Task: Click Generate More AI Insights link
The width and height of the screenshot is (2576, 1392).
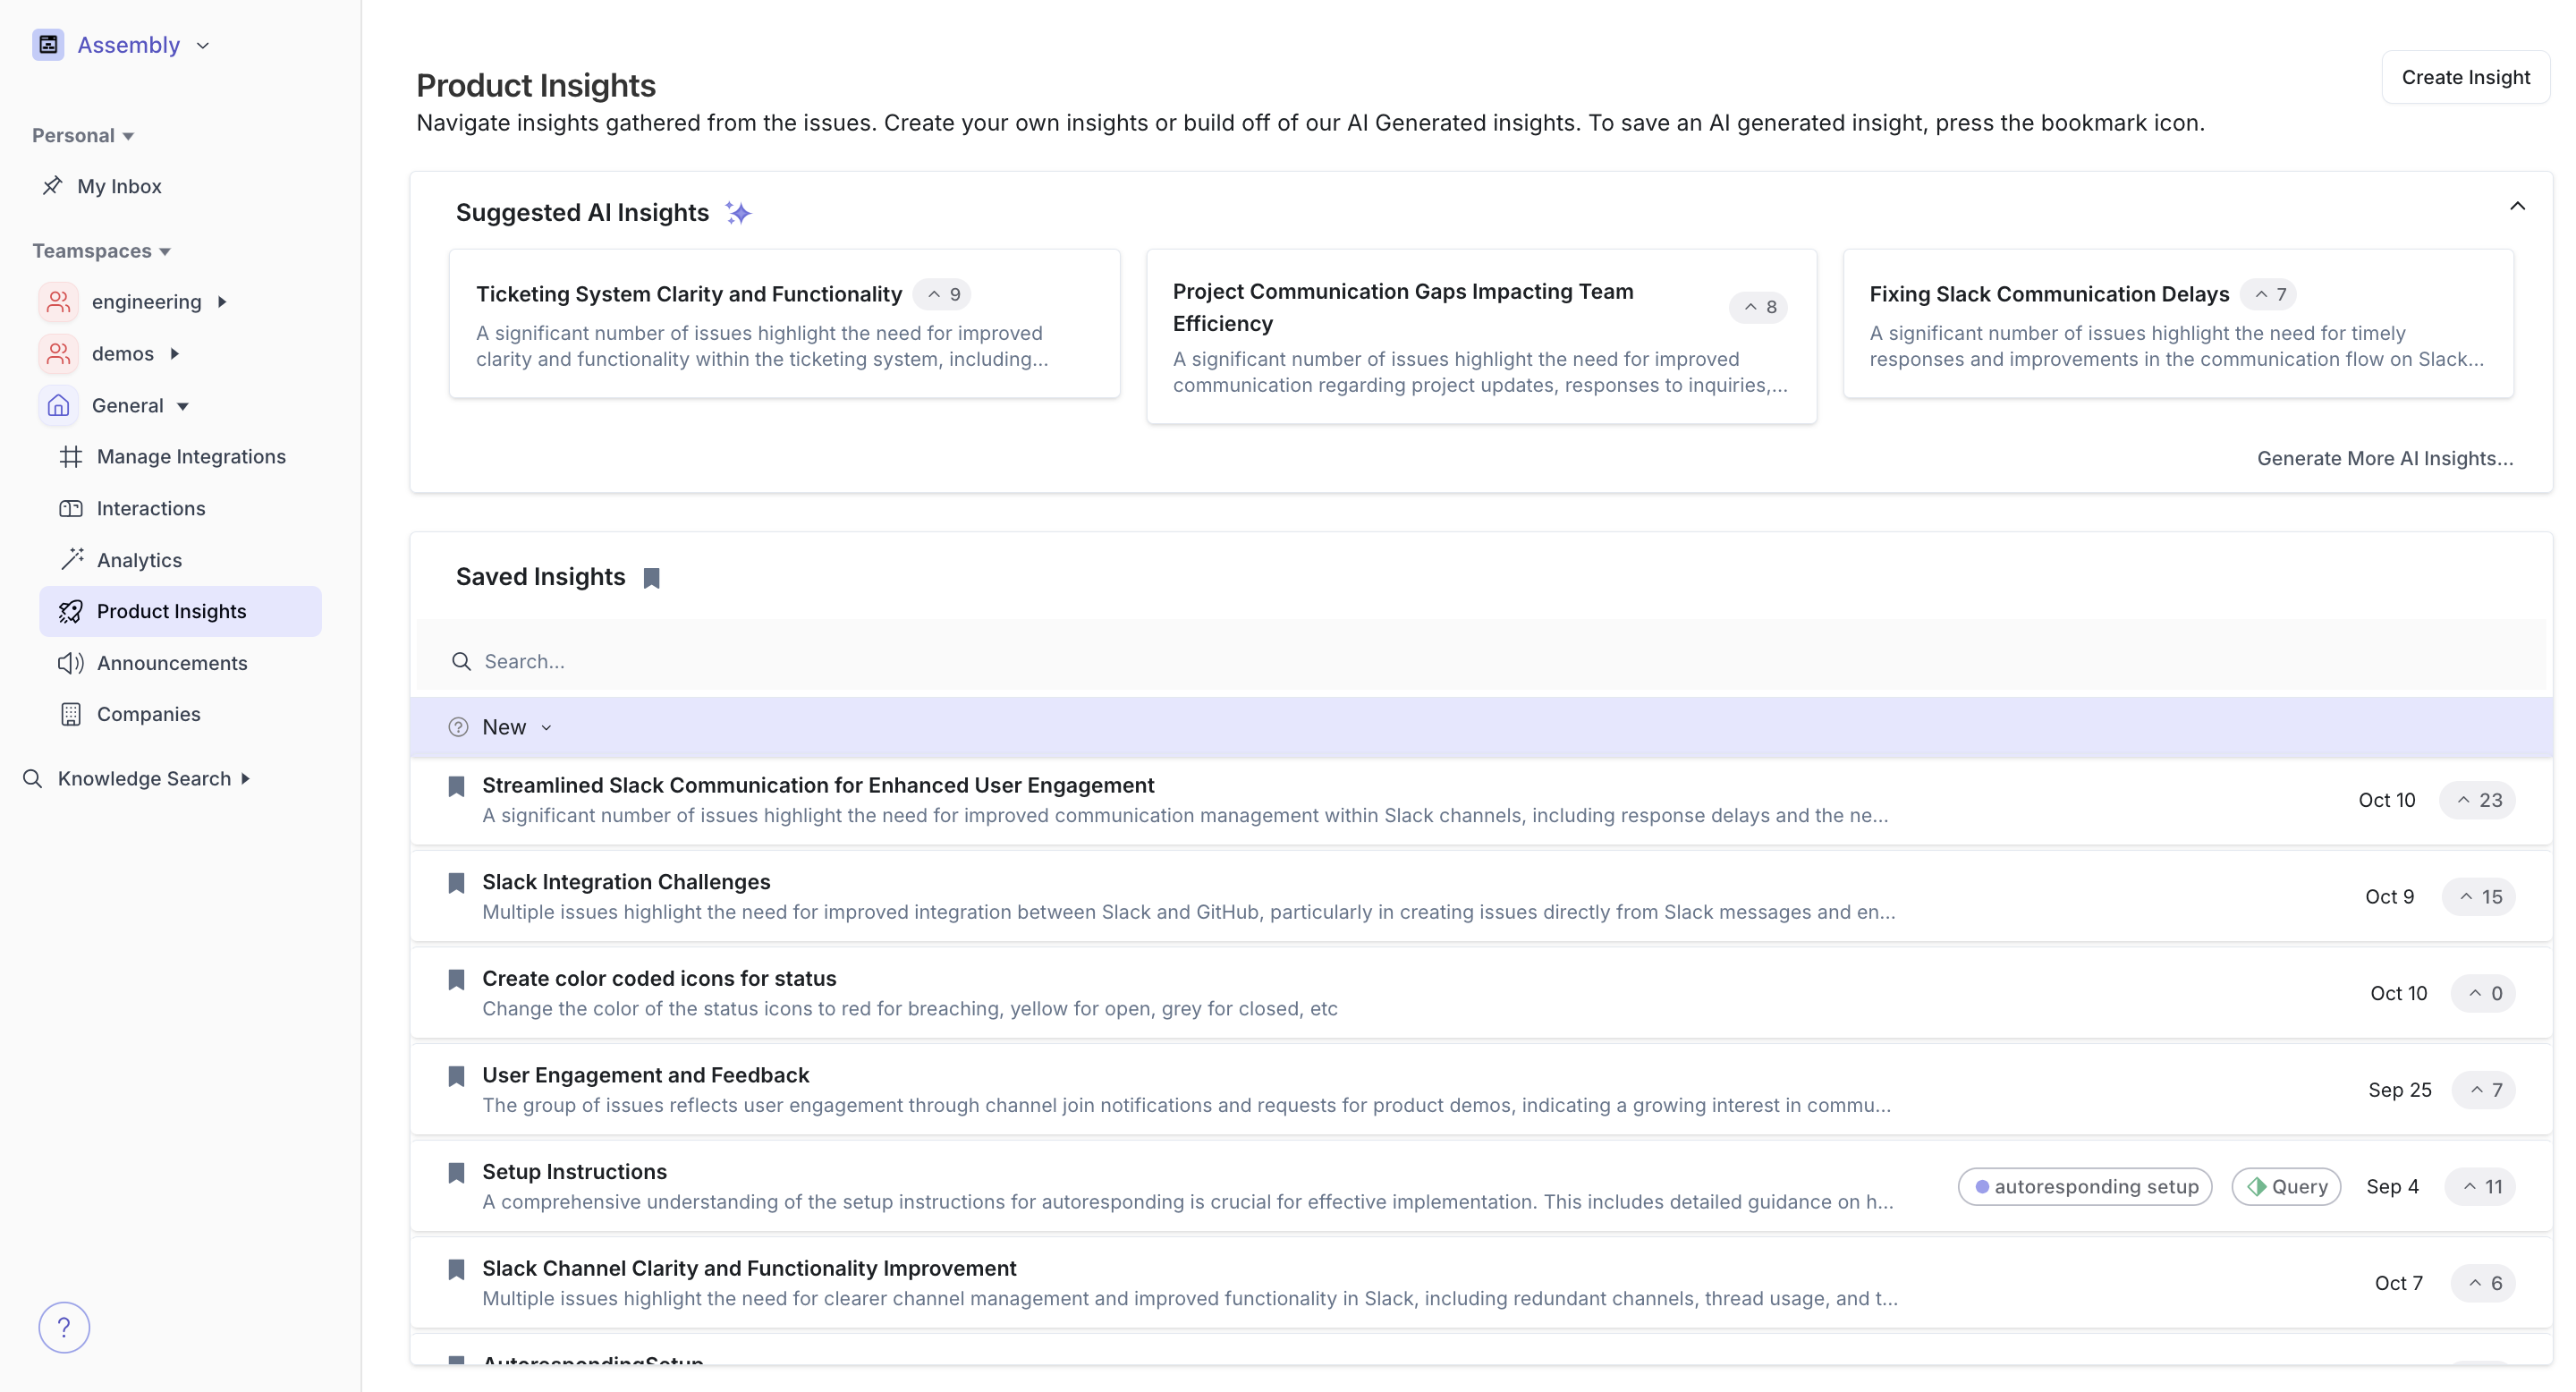Action: pos(2384,458)
